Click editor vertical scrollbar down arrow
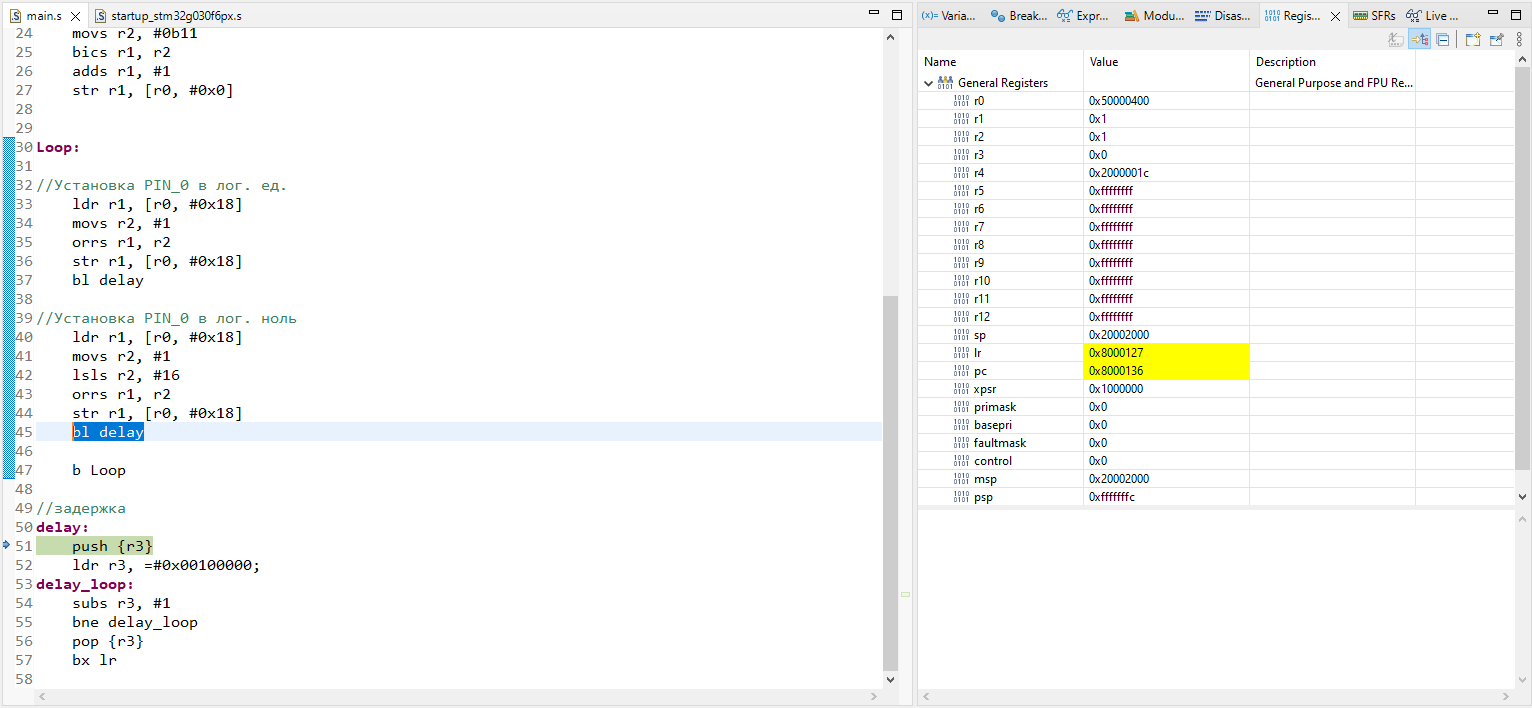1532x708 pixels. 891,679
